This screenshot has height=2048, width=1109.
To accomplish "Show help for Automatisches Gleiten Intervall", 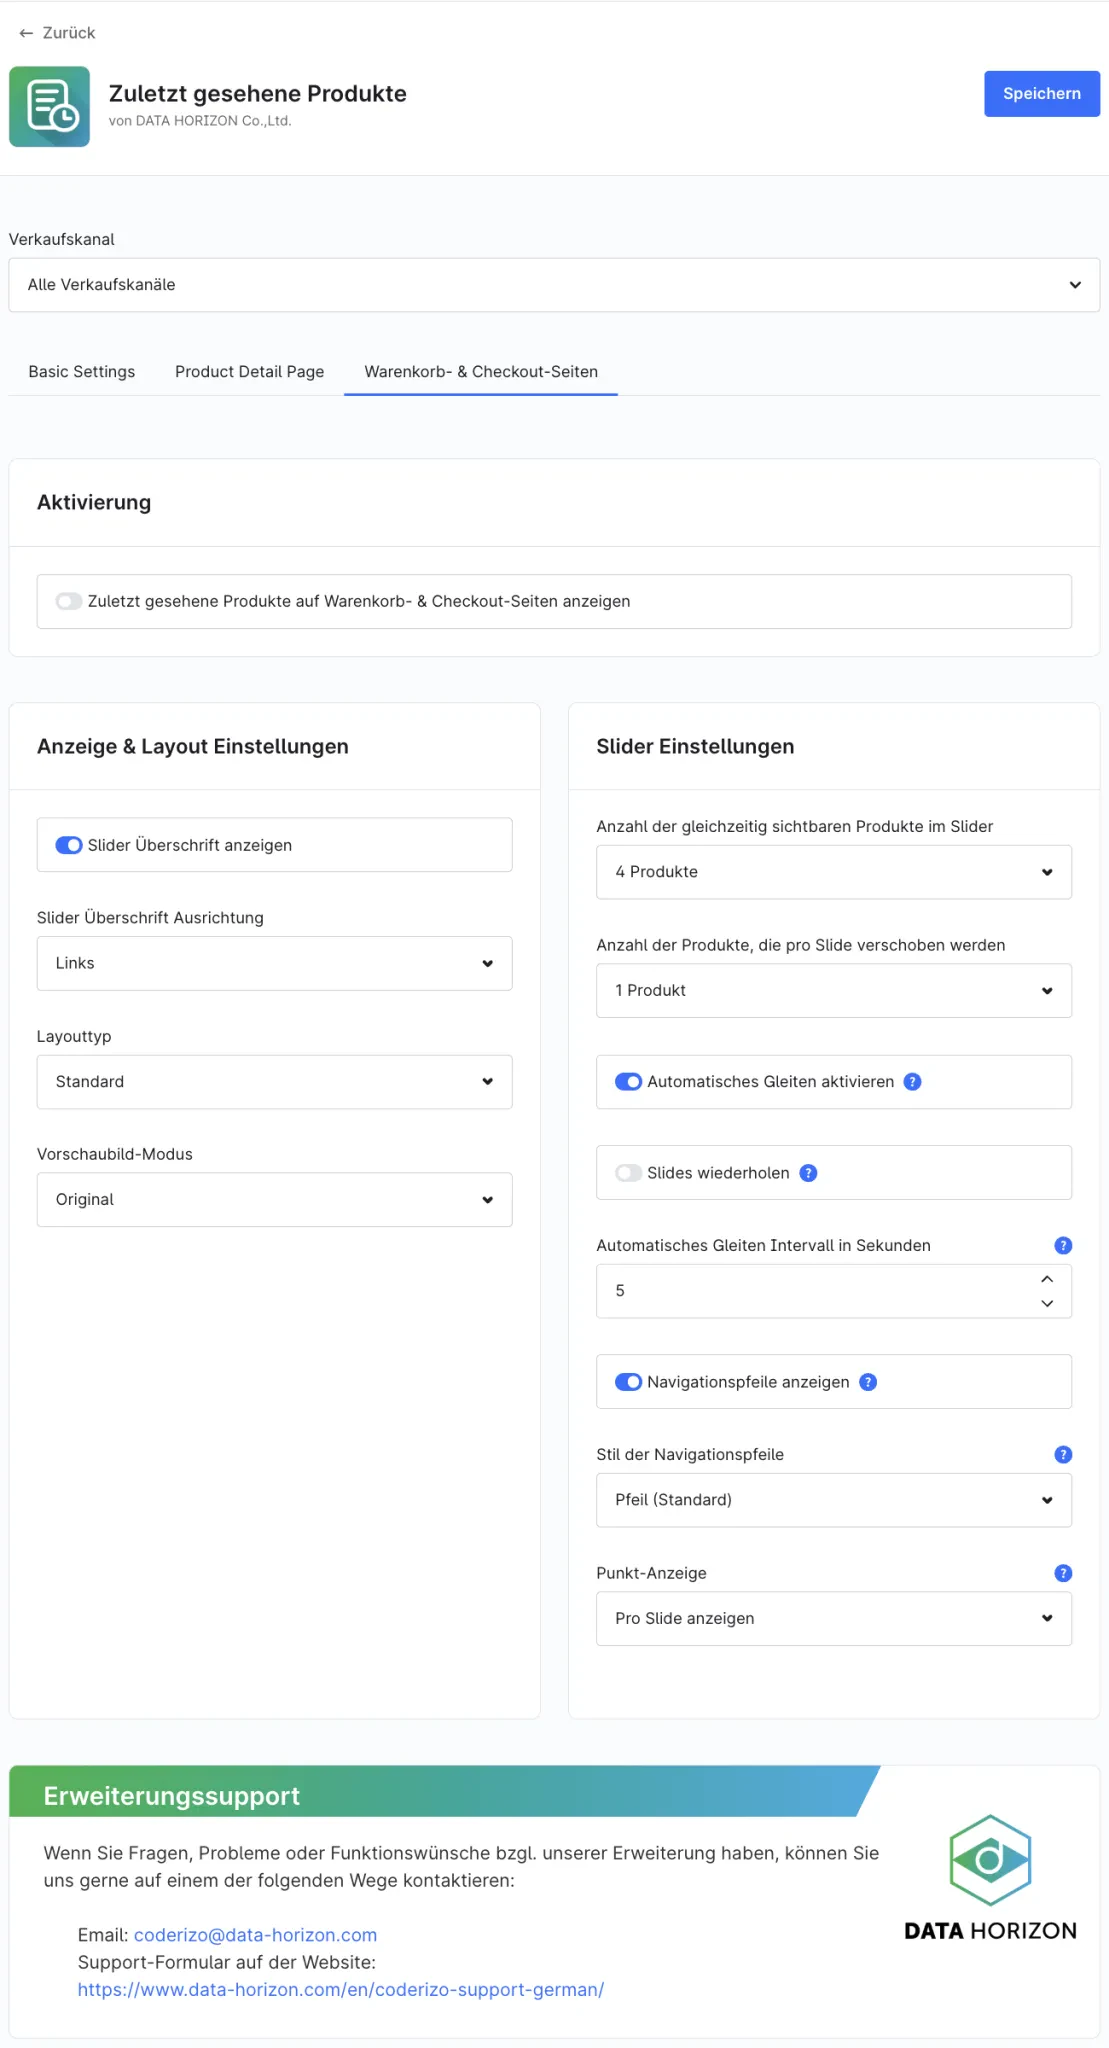I will [1063, 1245].
